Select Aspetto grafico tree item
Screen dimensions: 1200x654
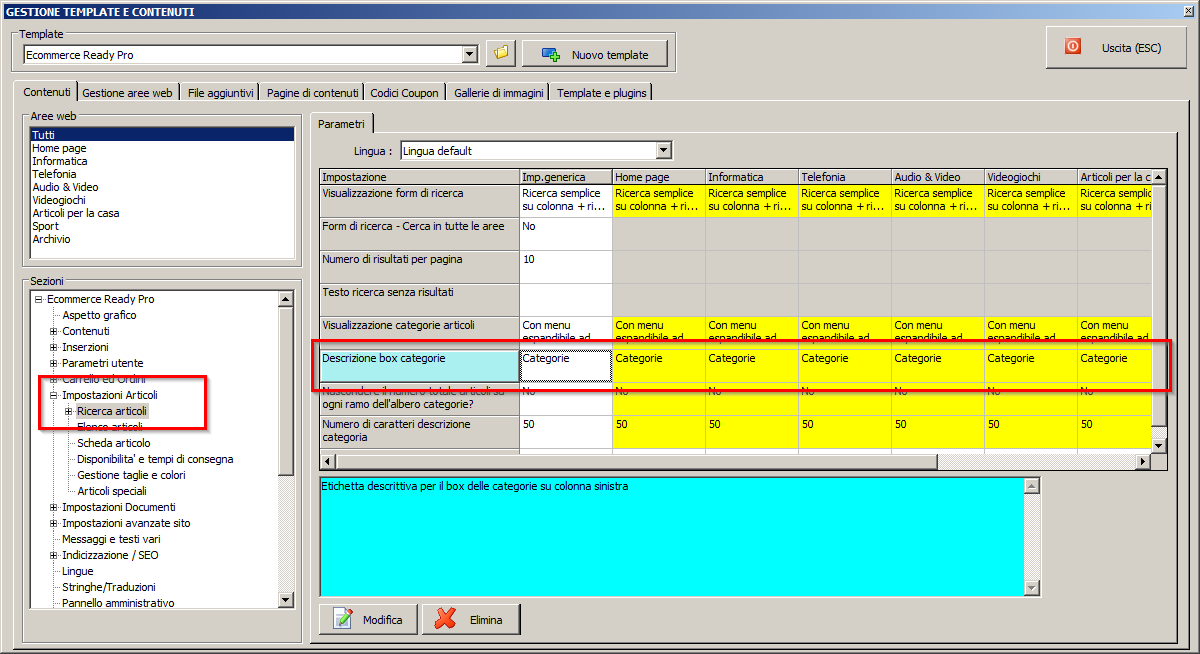click(99, 315)
